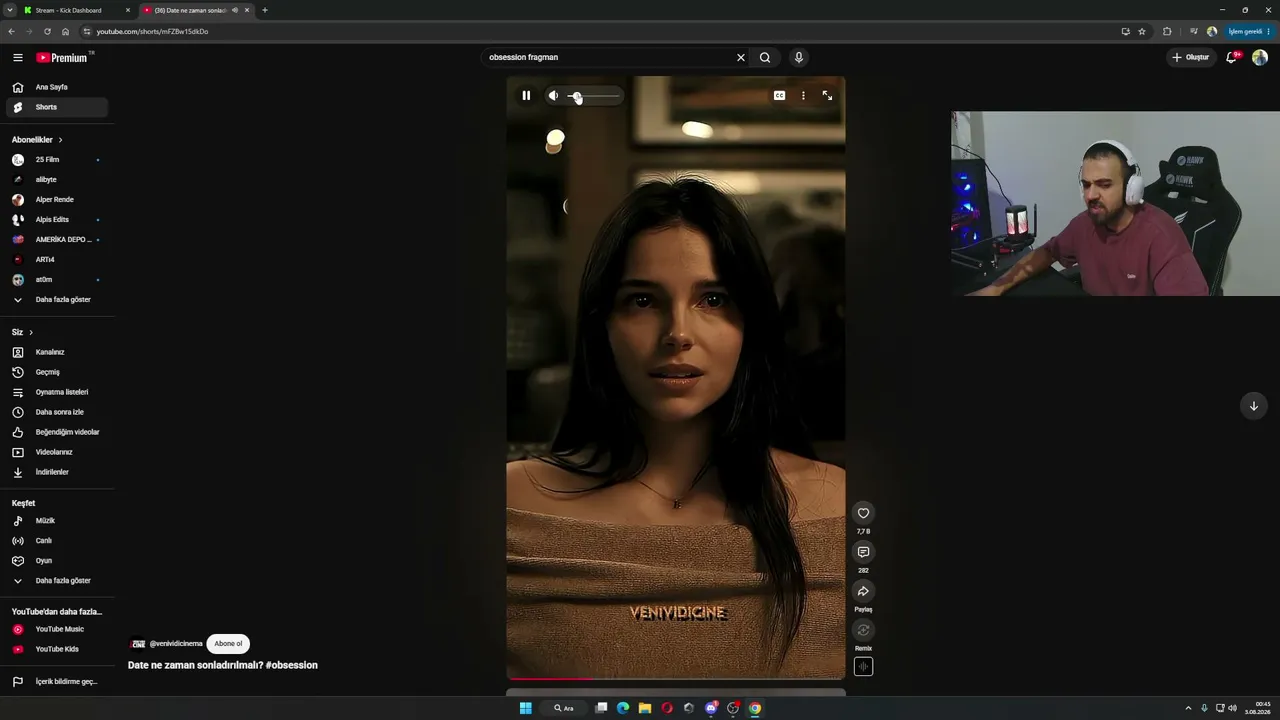
Task: Open a new browser tab
Action: click(x=265, y=10)
